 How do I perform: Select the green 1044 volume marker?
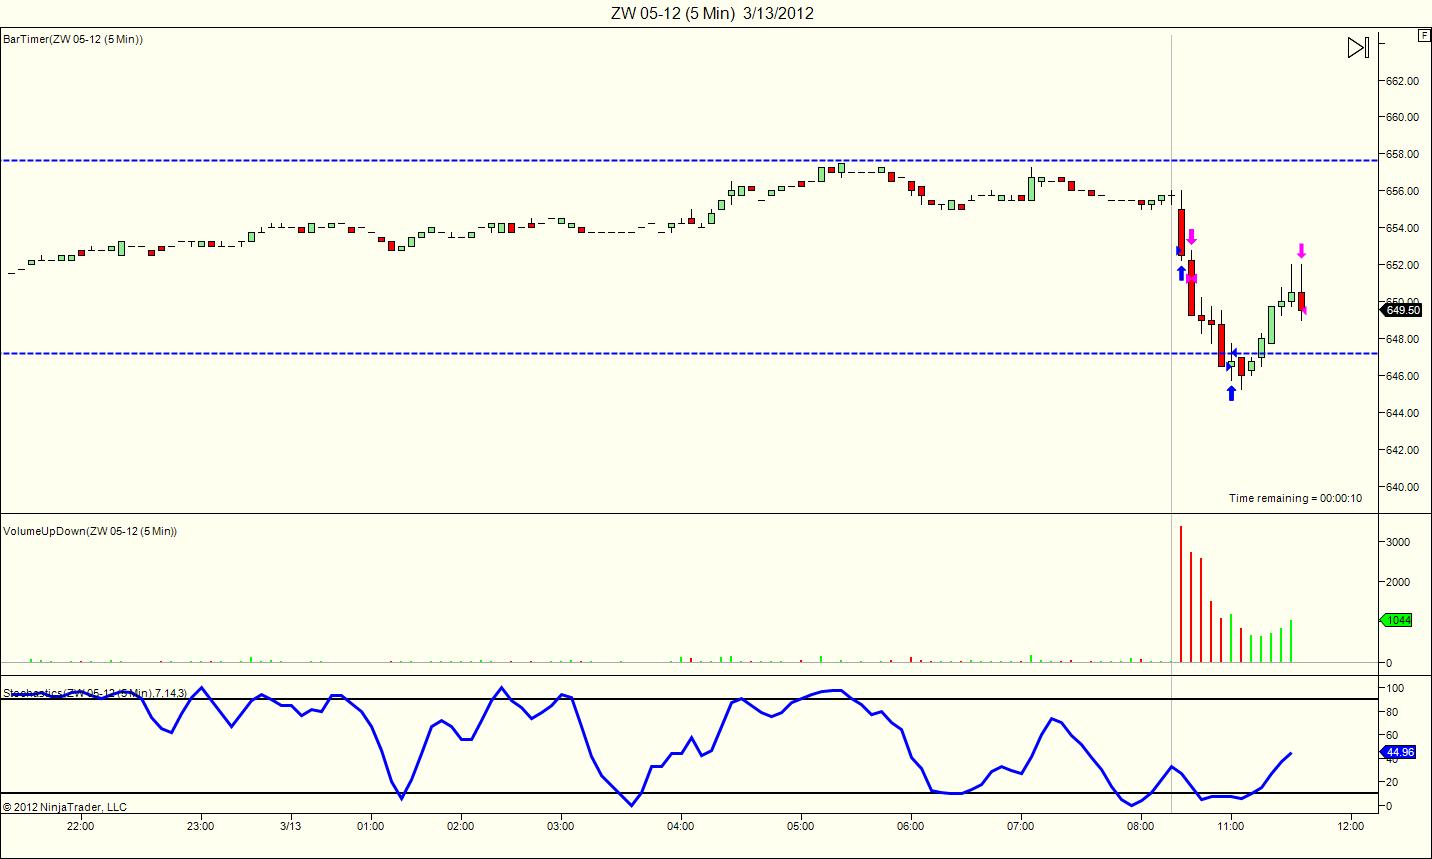click(1398, 620)
